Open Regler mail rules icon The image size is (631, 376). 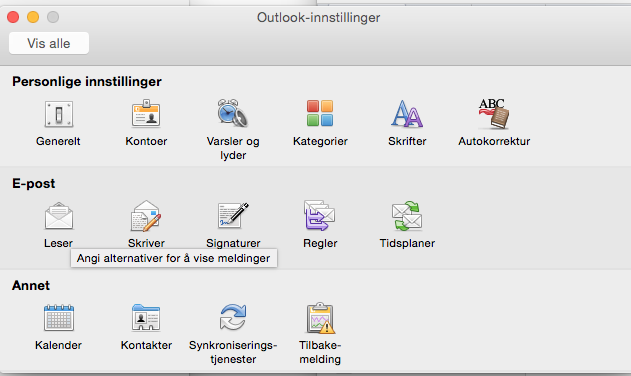[x=320, y=215]
